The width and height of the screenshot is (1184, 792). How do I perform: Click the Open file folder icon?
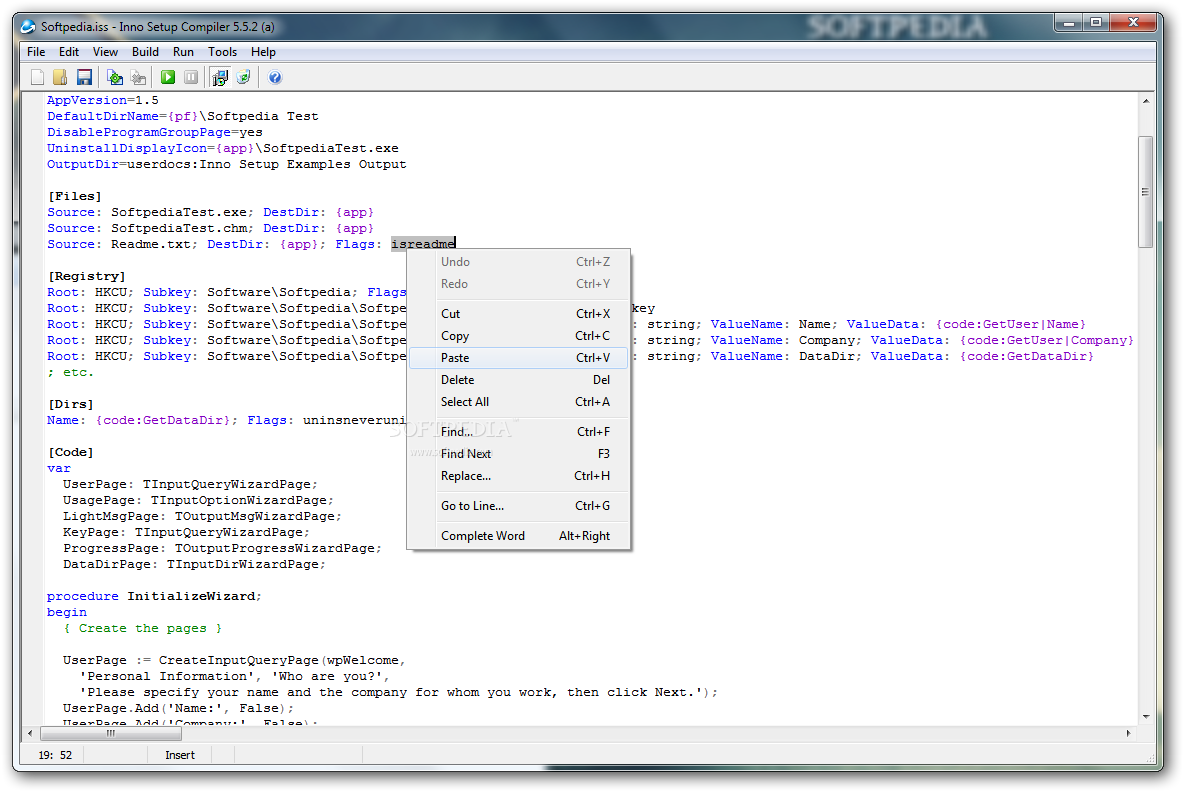(60, 77)
